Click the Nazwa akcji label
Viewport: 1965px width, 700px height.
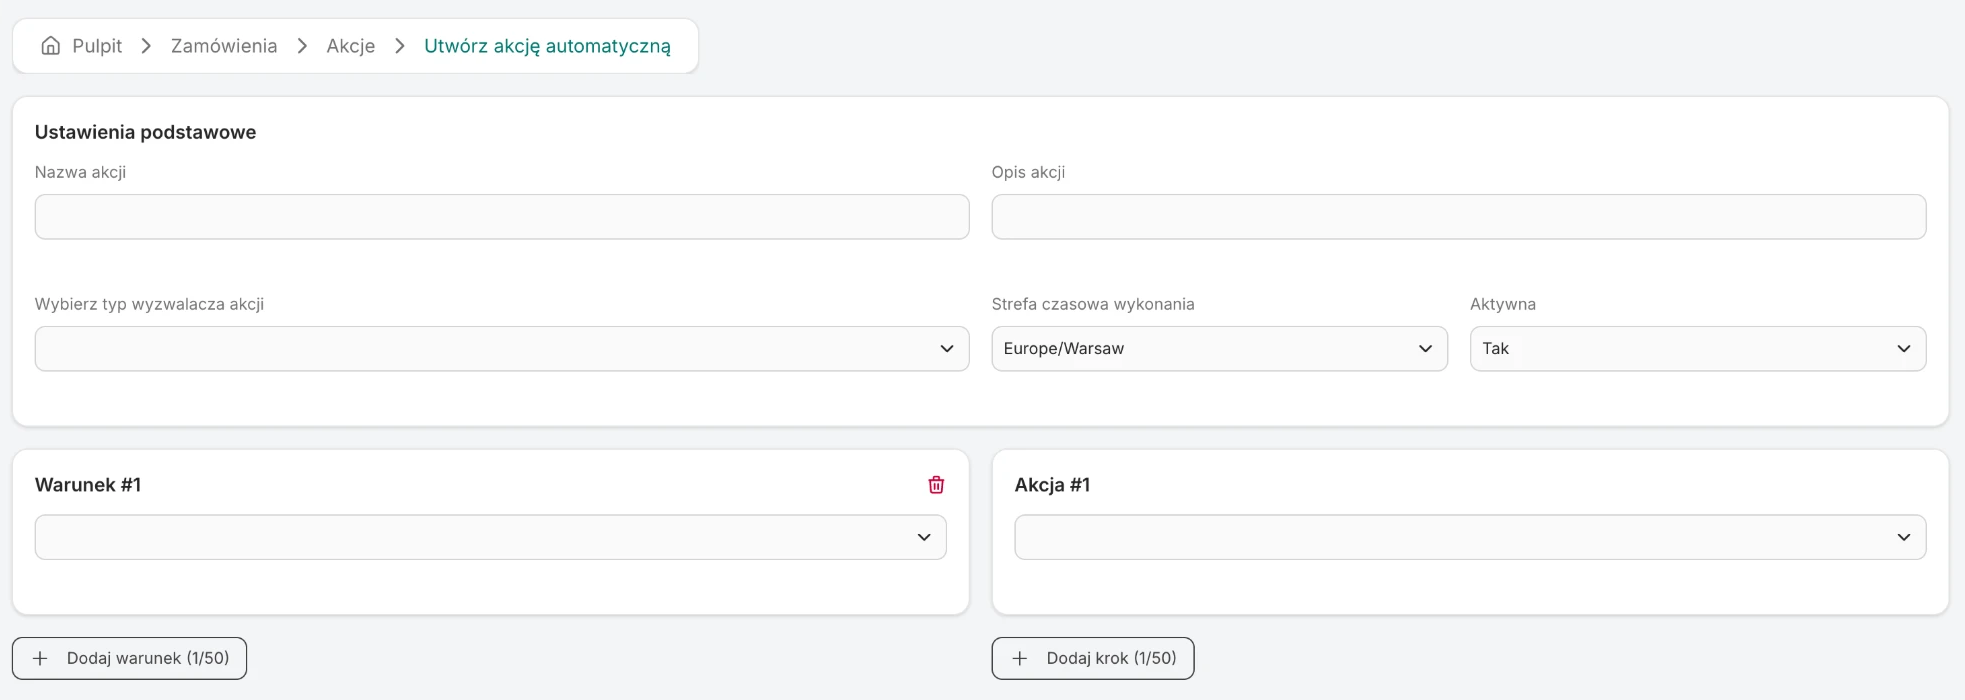80,172
